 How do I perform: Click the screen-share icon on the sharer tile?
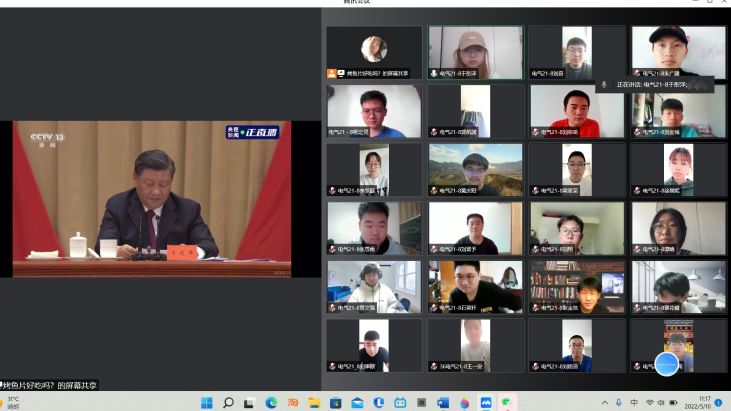click(x=341, y=73)
